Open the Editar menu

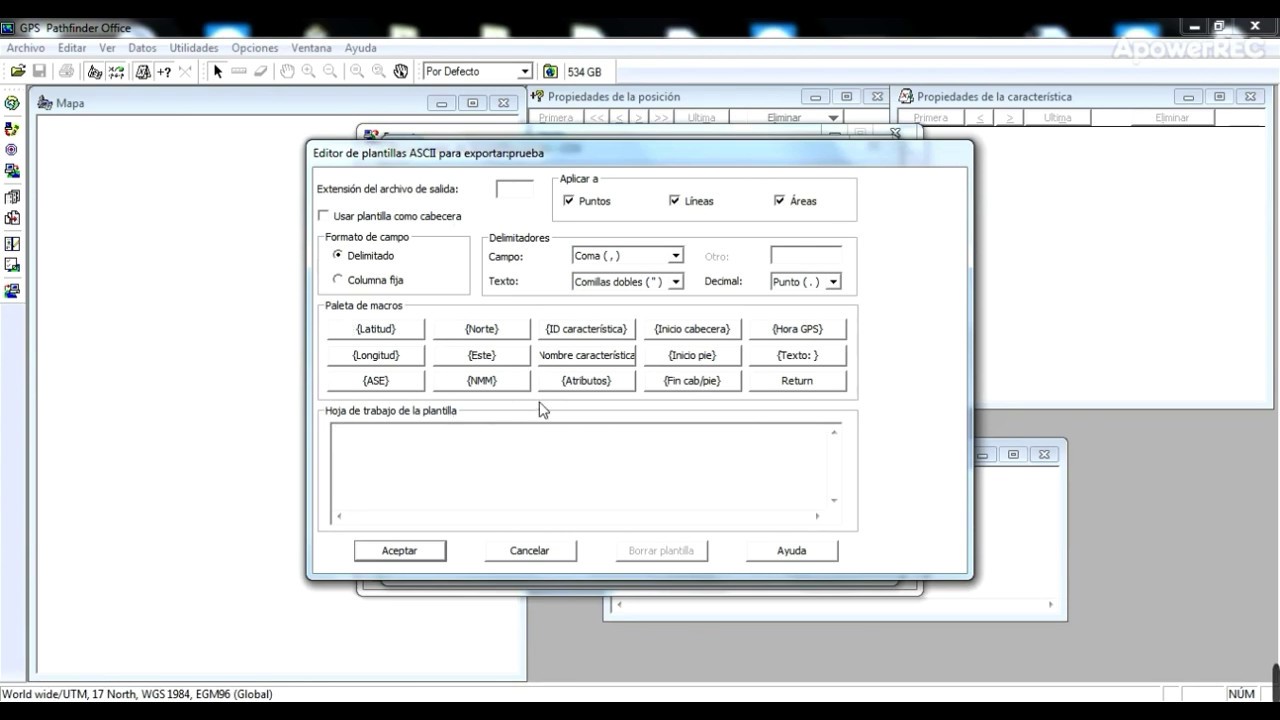coord(72,48)
